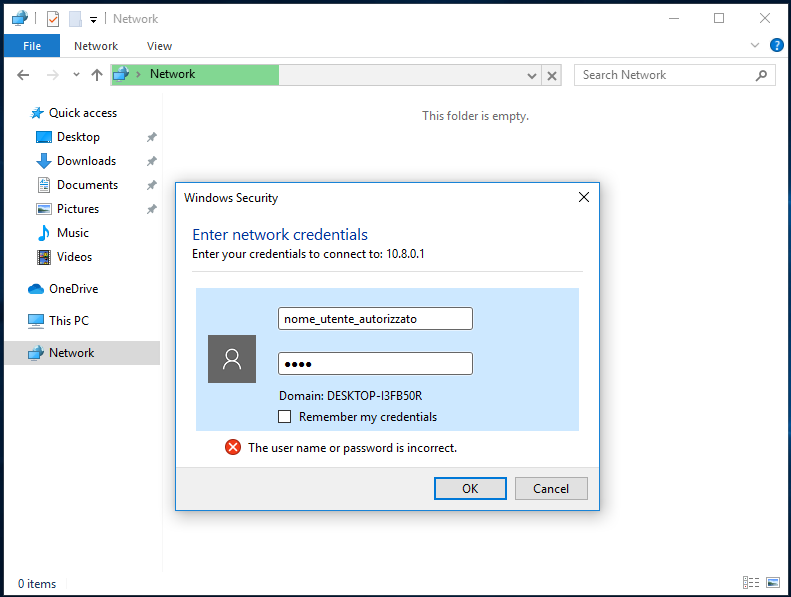The image size is (791, 597).
Task: Select This PC in the sidebar
Action: point(69,320)
